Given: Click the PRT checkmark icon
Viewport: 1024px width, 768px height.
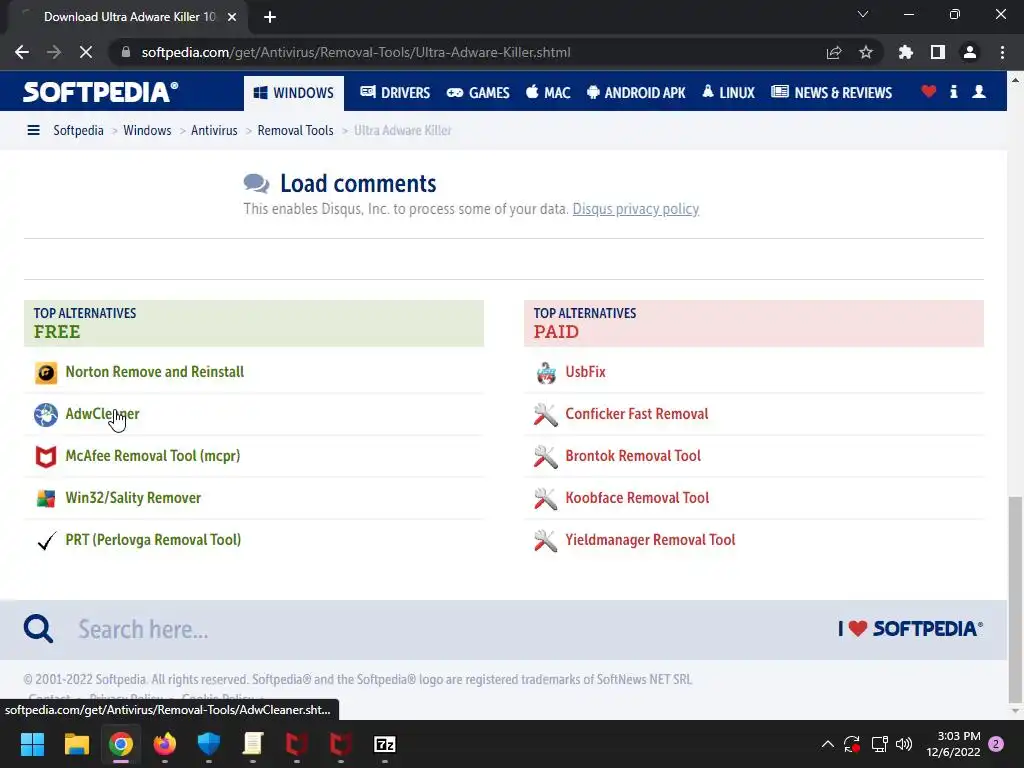Looking at the screenshot, I should (46, 540).
